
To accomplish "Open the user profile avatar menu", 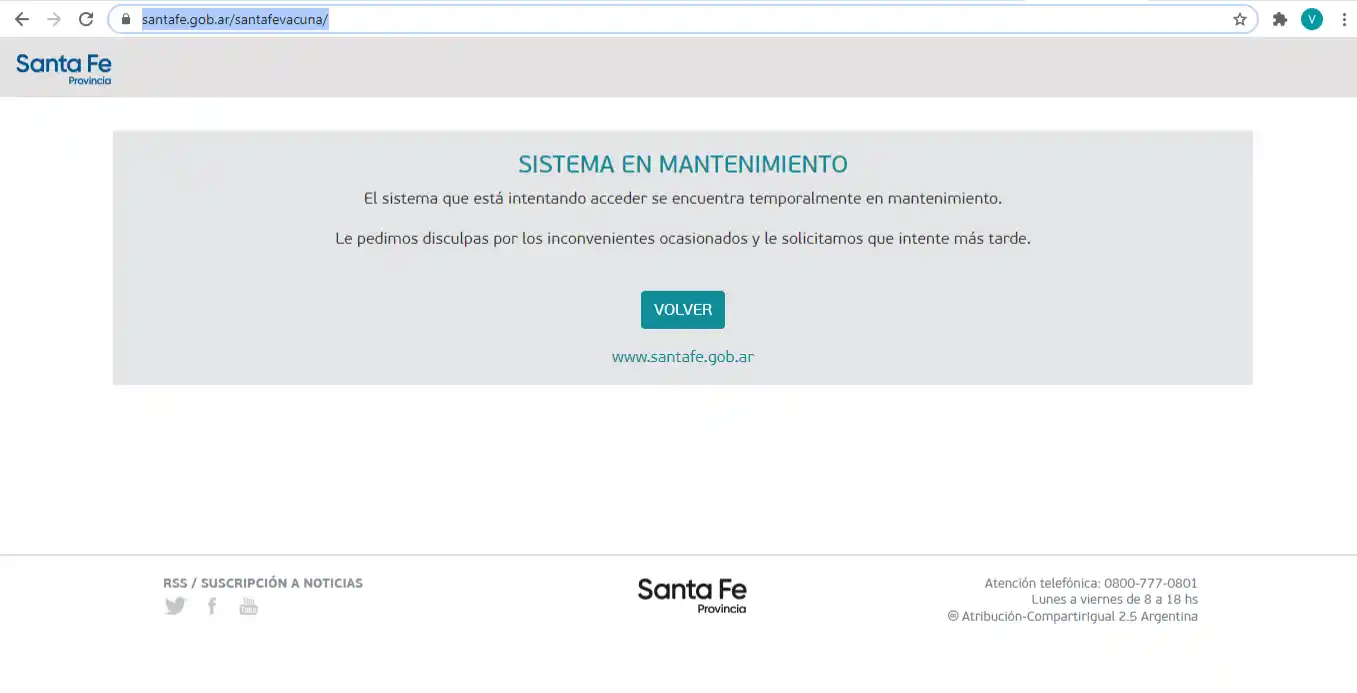I will 1311,18.
